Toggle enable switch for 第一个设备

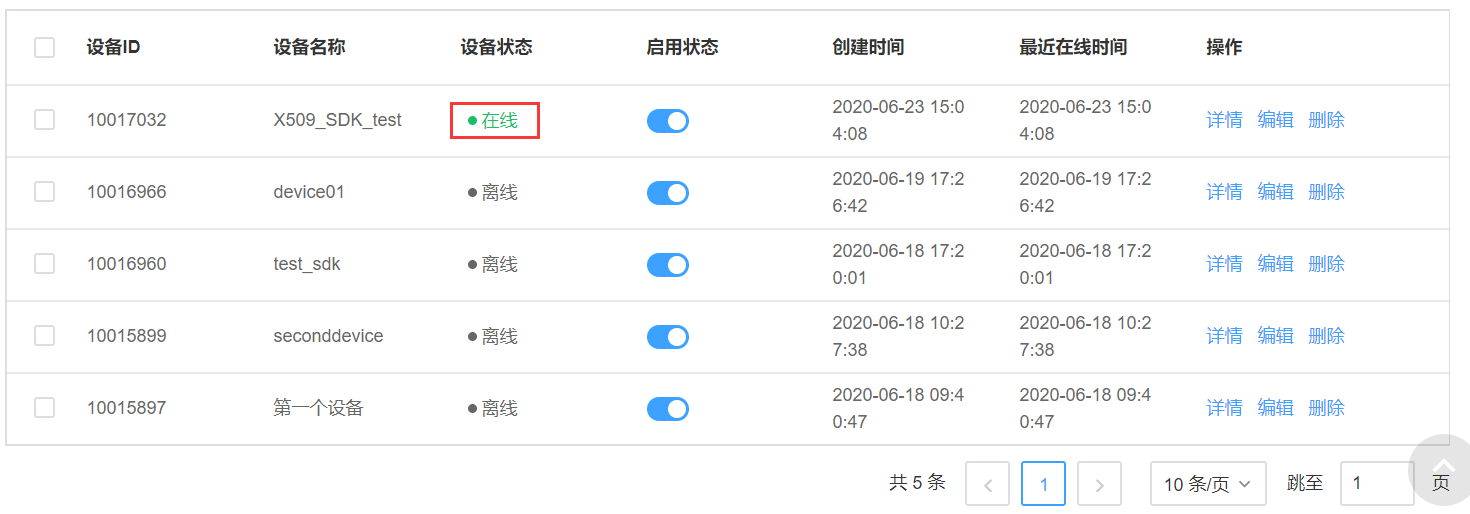pyautogui.click(x=668, y=409)
